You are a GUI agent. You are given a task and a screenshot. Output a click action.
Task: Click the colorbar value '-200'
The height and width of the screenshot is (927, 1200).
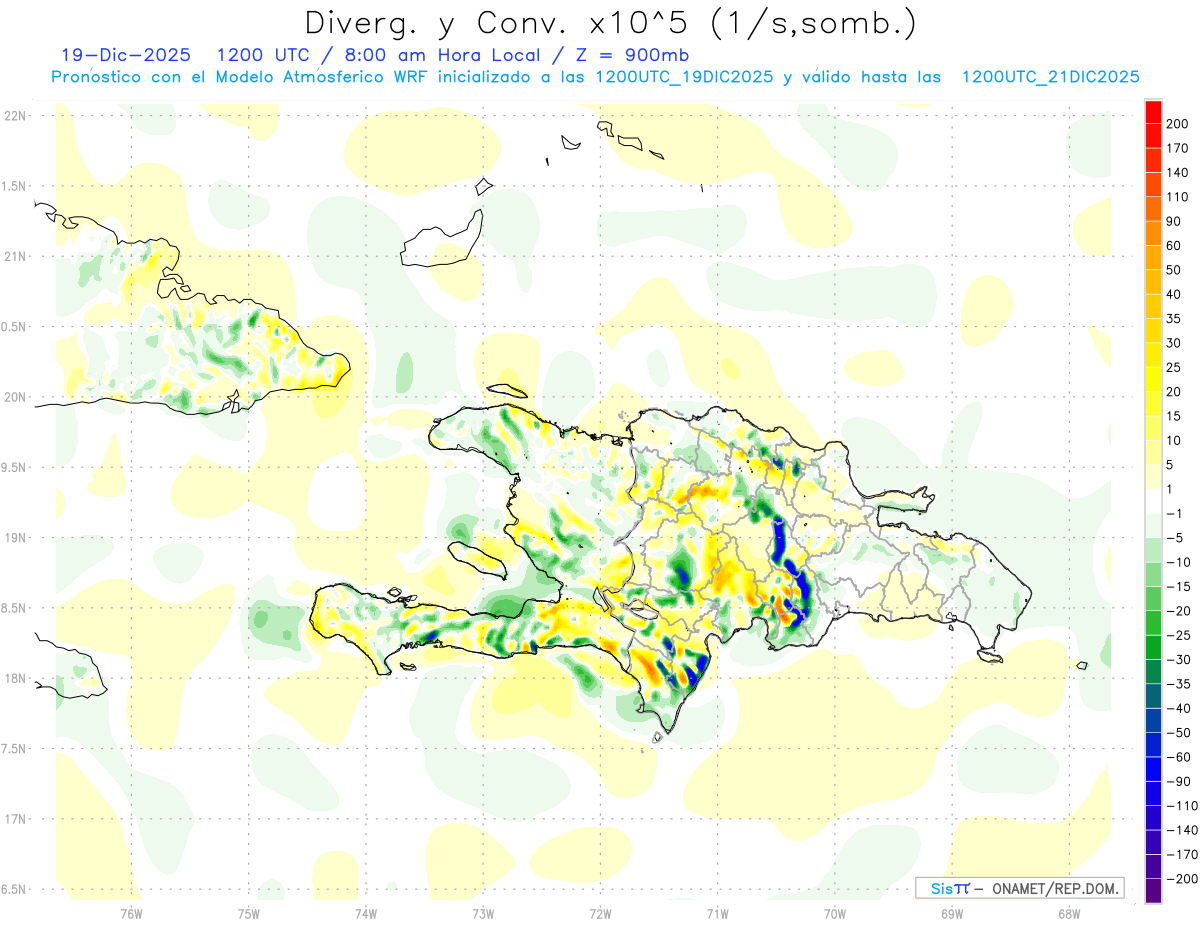click(1180, 879)
